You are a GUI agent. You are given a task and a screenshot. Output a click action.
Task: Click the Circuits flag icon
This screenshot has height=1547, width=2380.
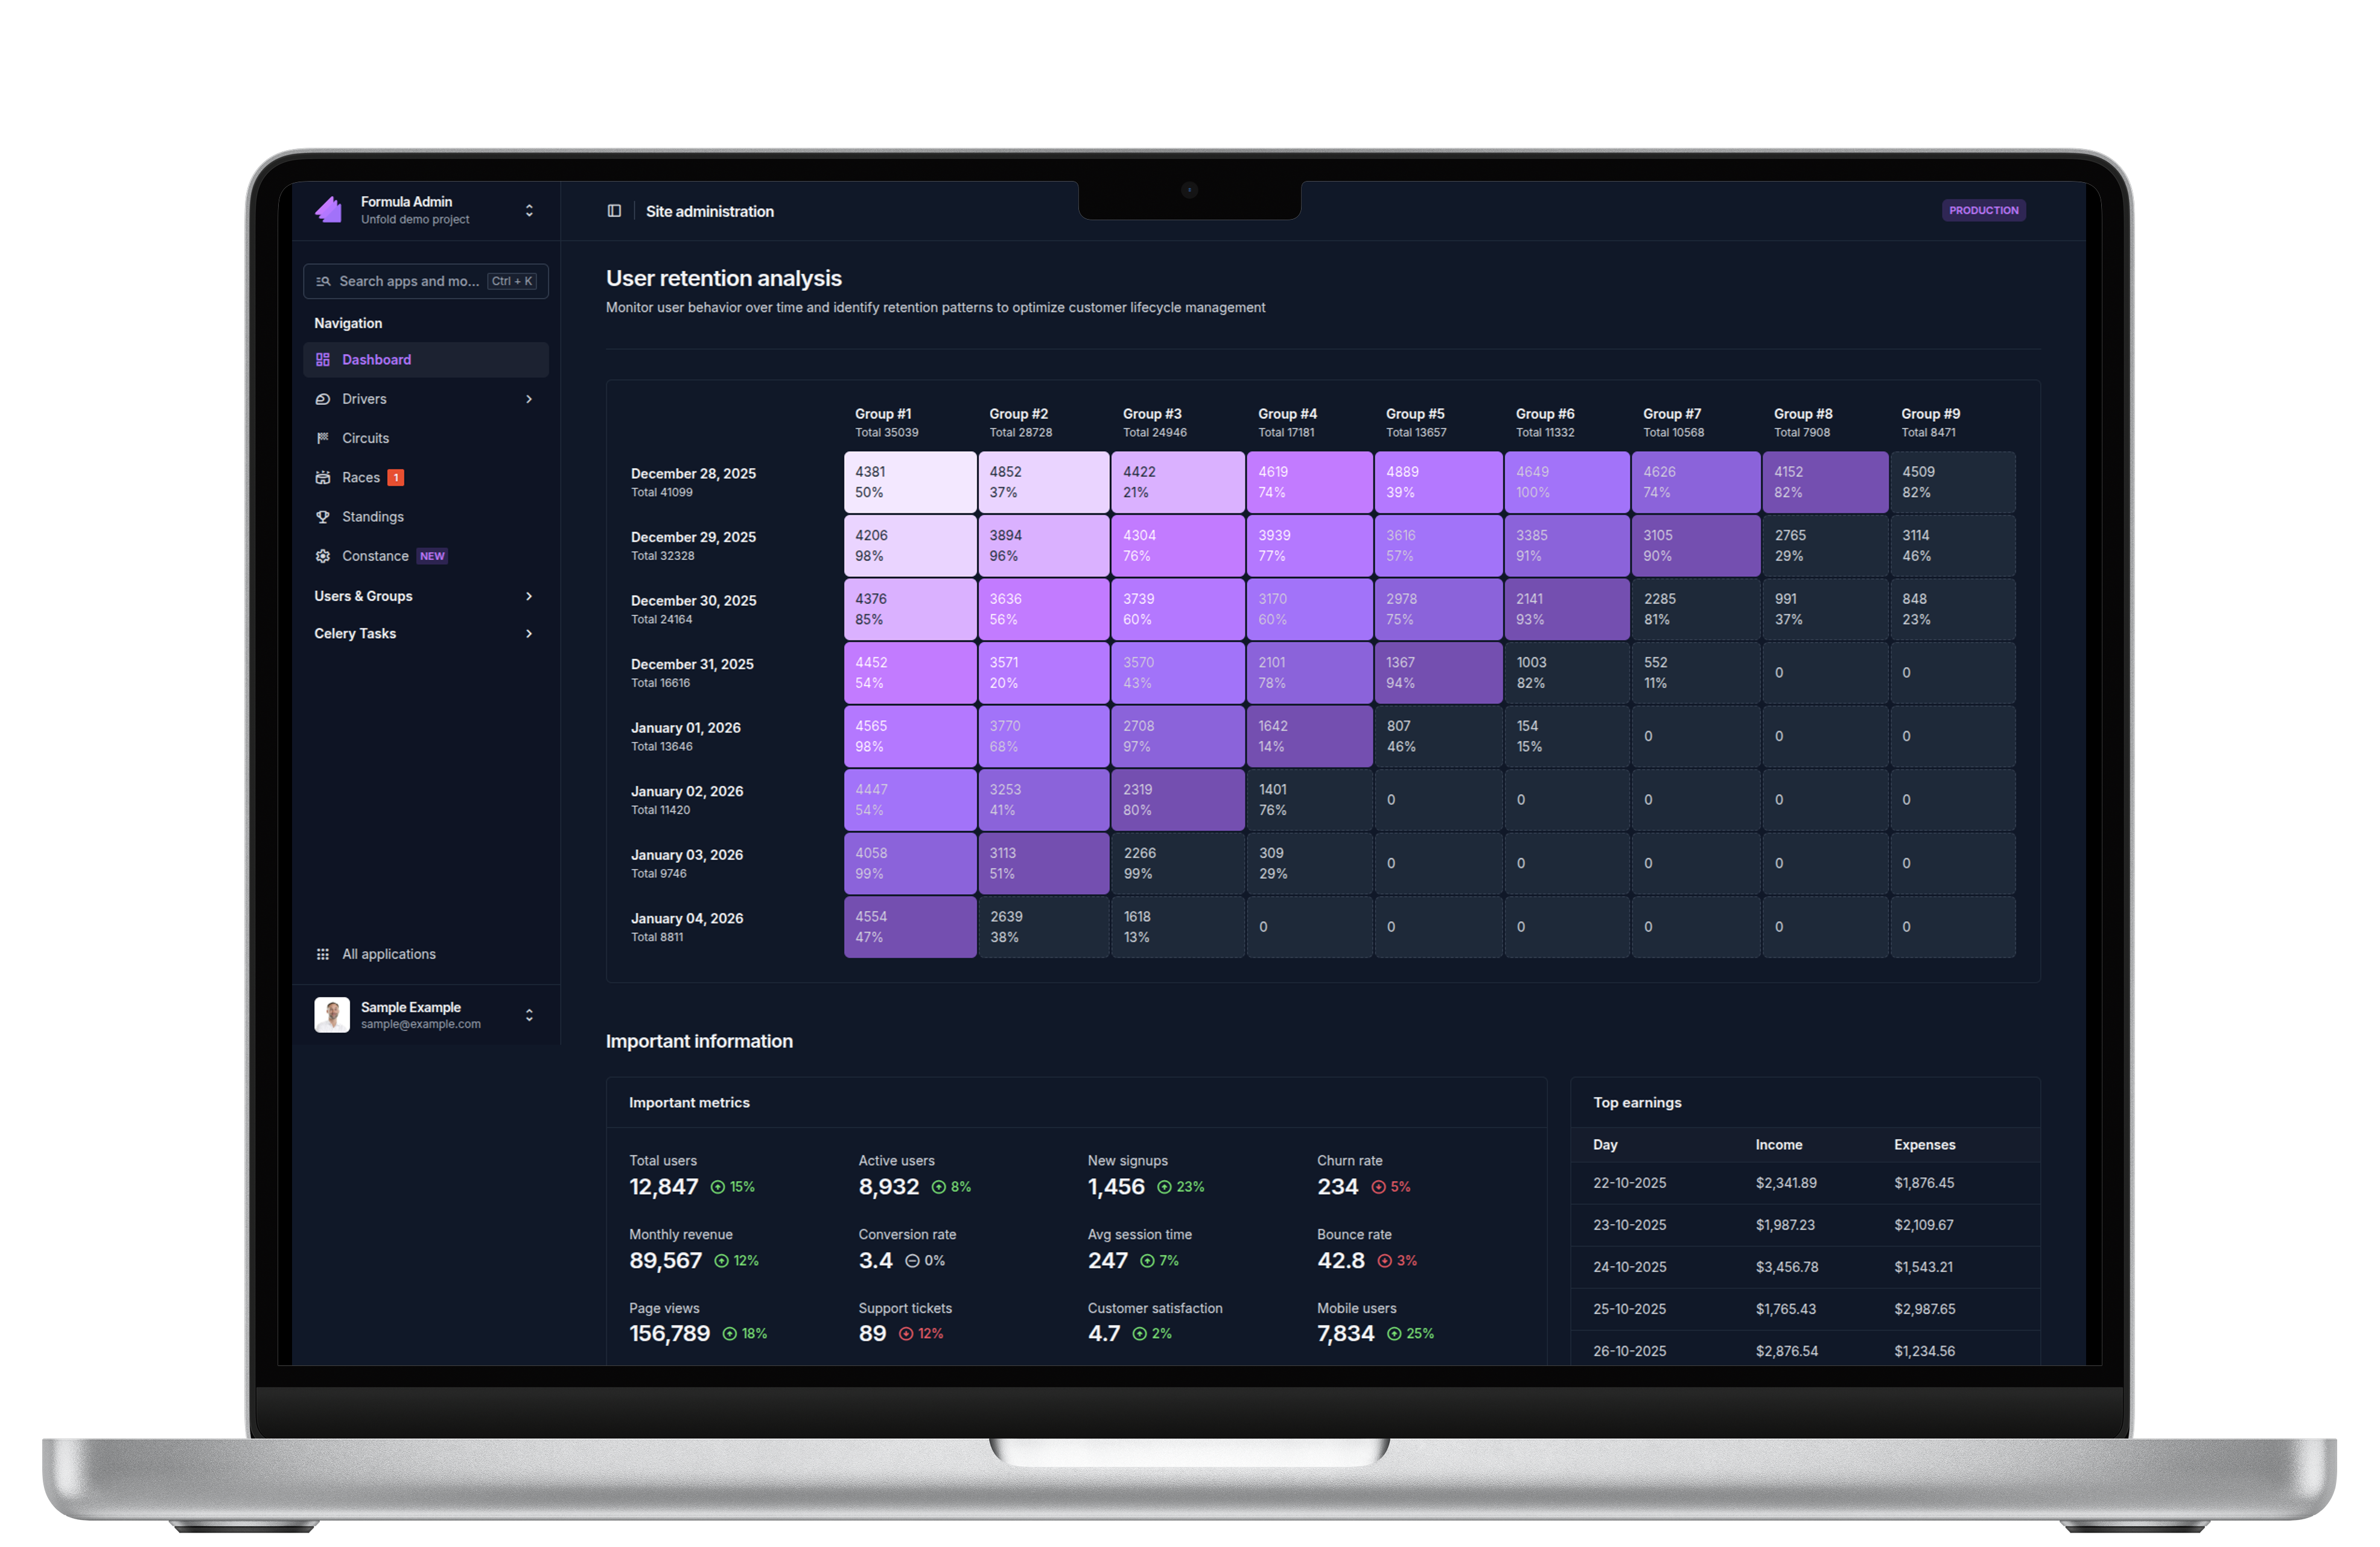tap(323, 438)
